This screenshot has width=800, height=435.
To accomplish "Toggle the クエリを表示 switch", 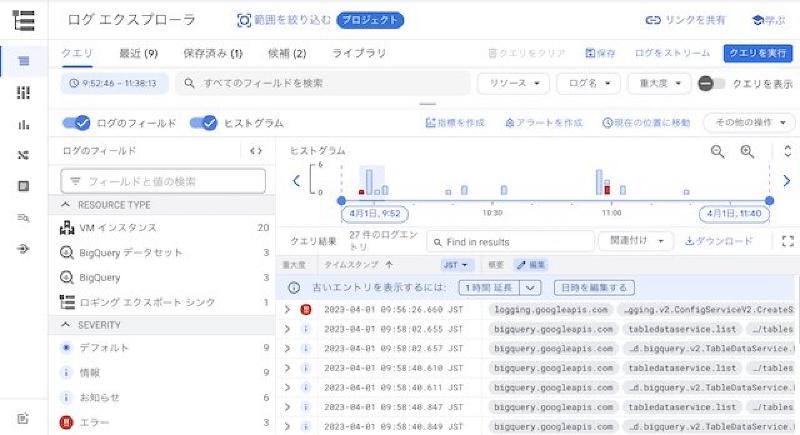I will coord(711,83).
